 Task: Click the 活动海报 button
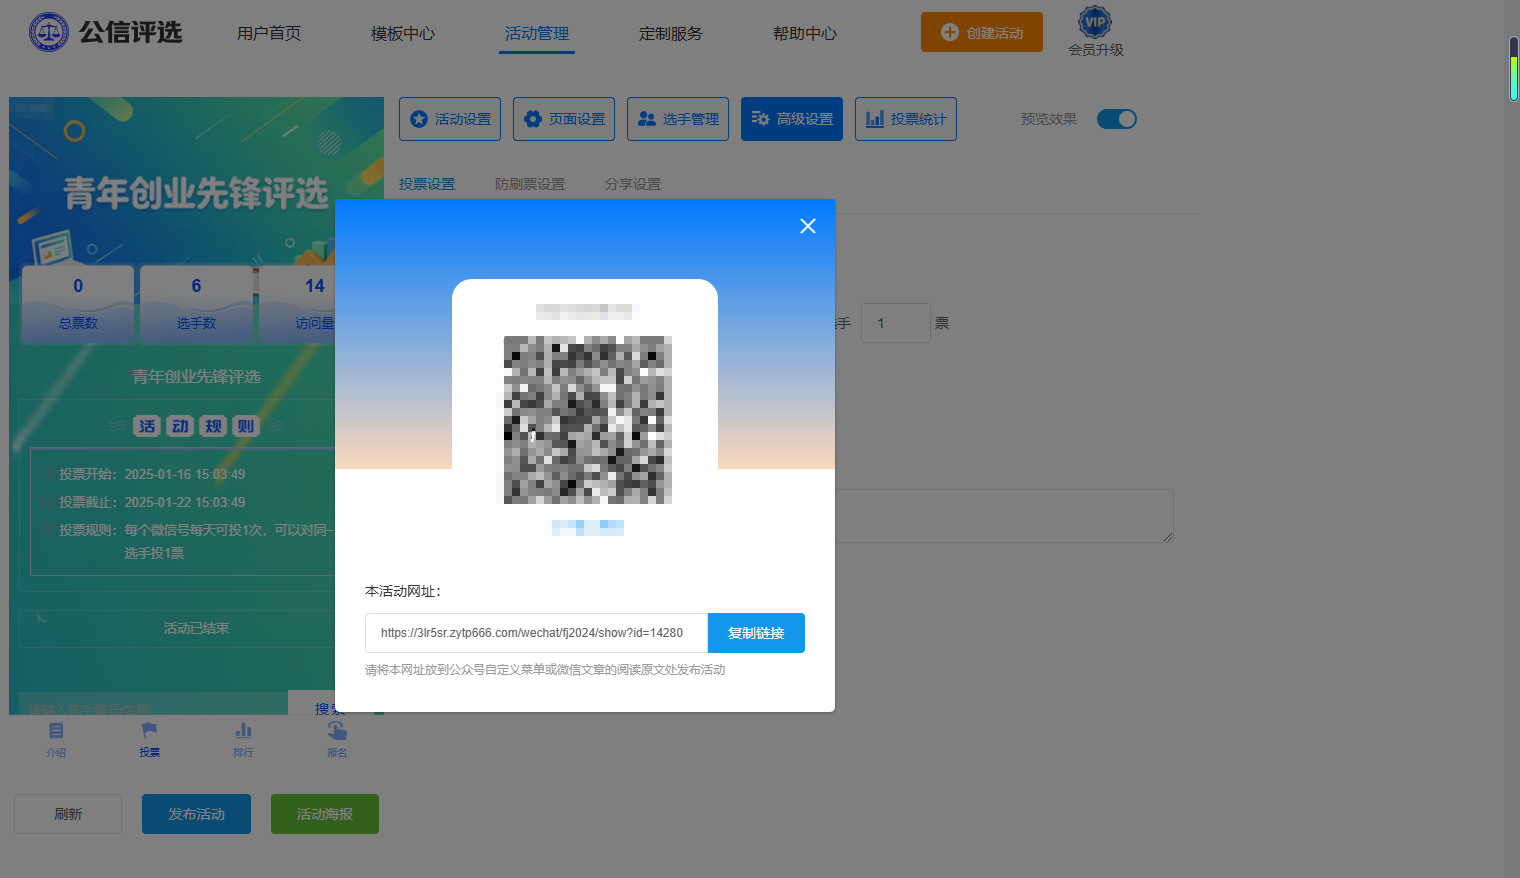pos(325,814)
